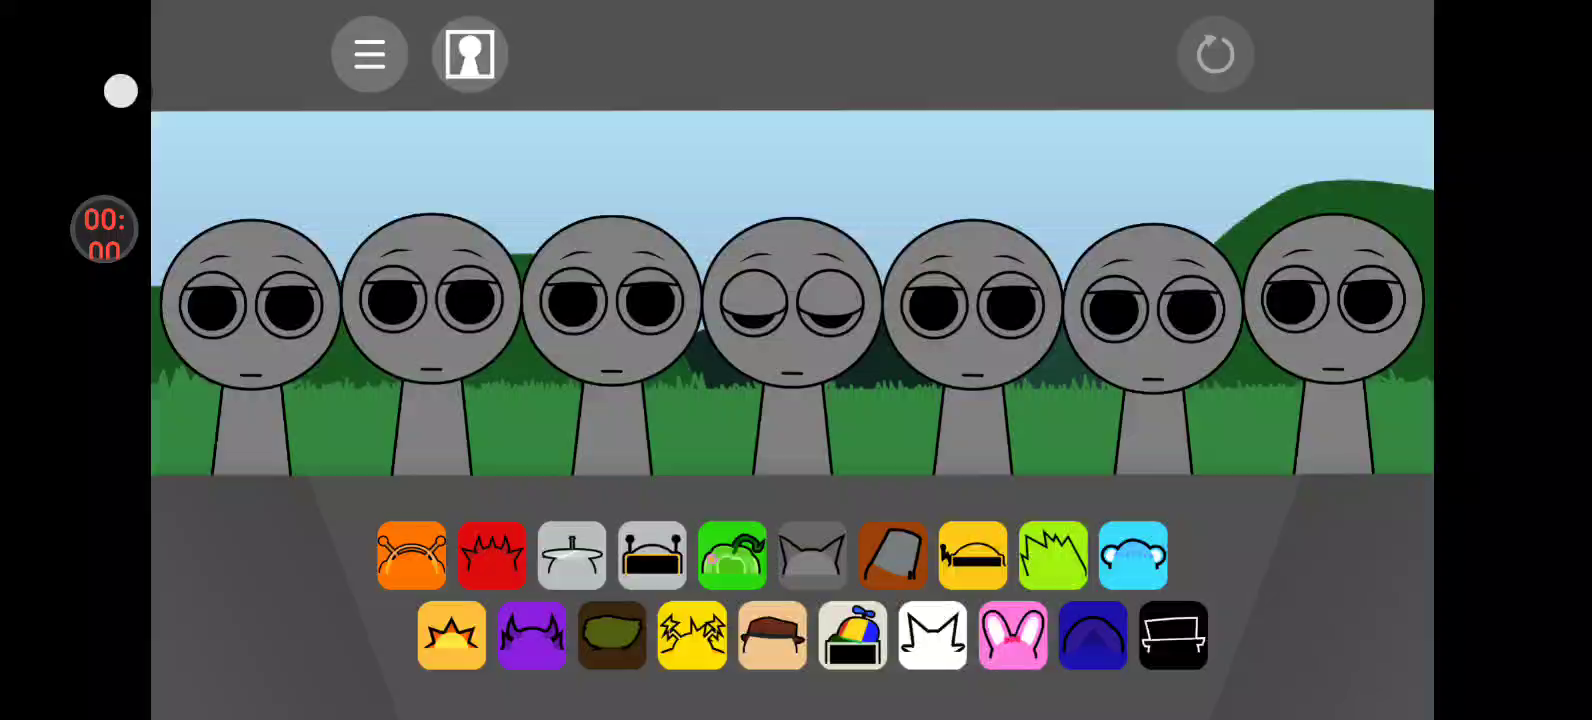The height and width of the screenshot is (720, 1592).
Task: Pick the rainbow propeller cap icon
Action: tap(852, 635)
